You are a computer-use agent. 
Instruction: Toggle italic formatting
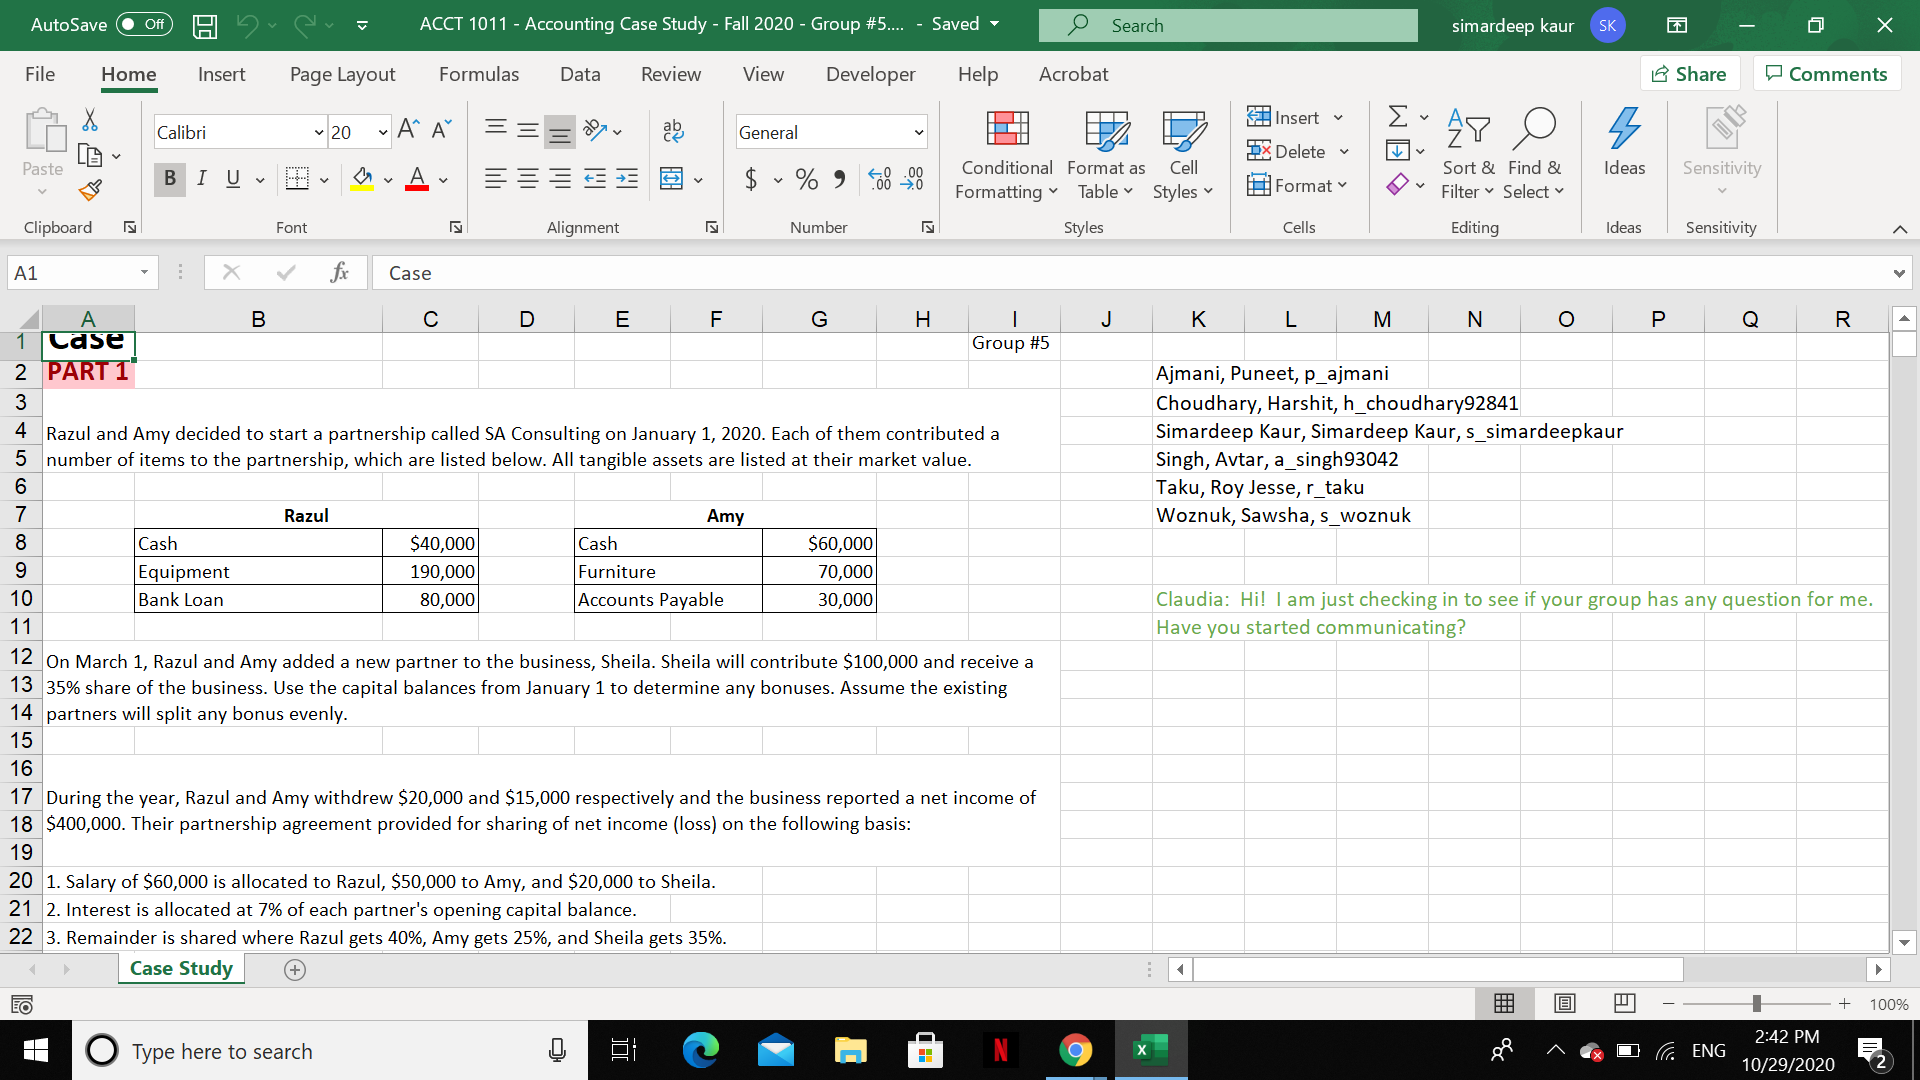point(201,179)
